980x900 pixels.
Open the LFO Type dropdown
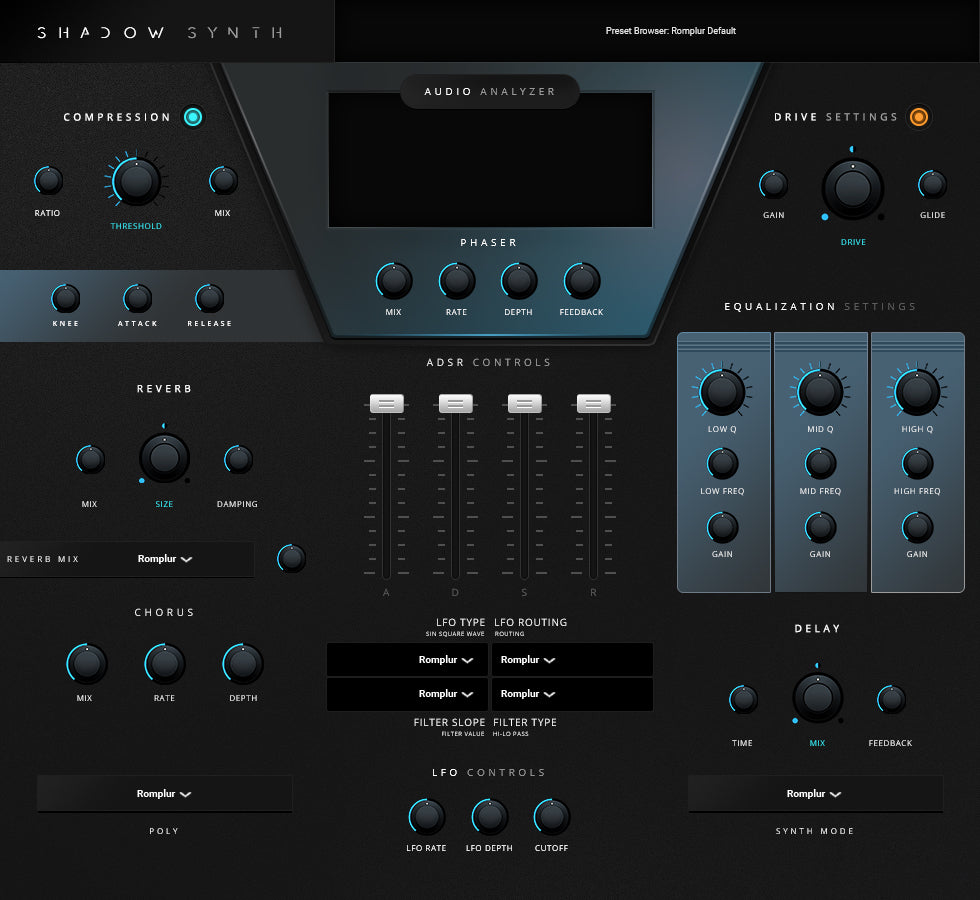[x=408, y=660]
